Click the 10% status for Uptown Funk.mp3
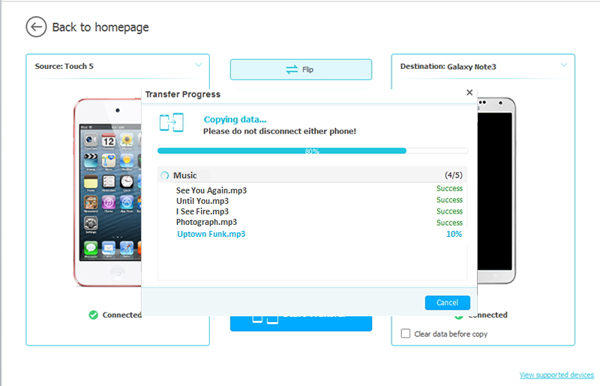Image resolution: width=600 pixels, height=386 pixels. tap(454, 234)
